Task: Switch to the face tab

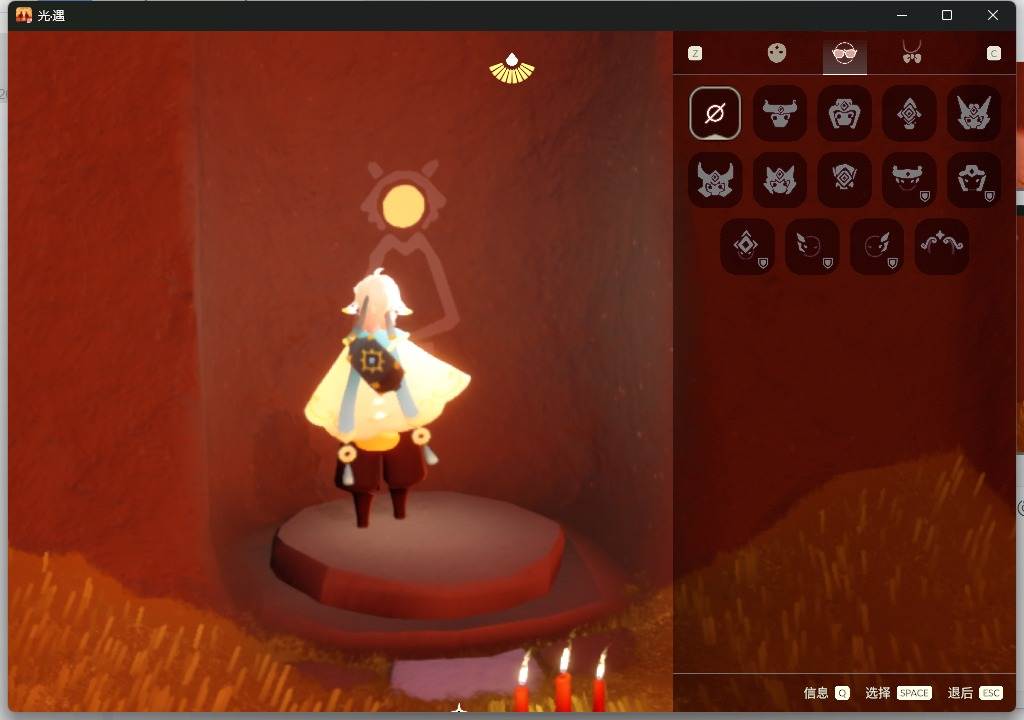Action: [776, 53]
